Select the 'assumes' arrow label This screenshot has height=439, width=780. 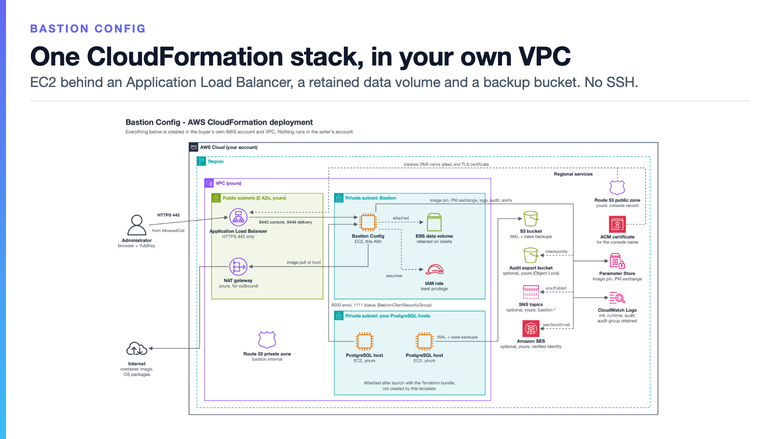click(x=394, y=275)
